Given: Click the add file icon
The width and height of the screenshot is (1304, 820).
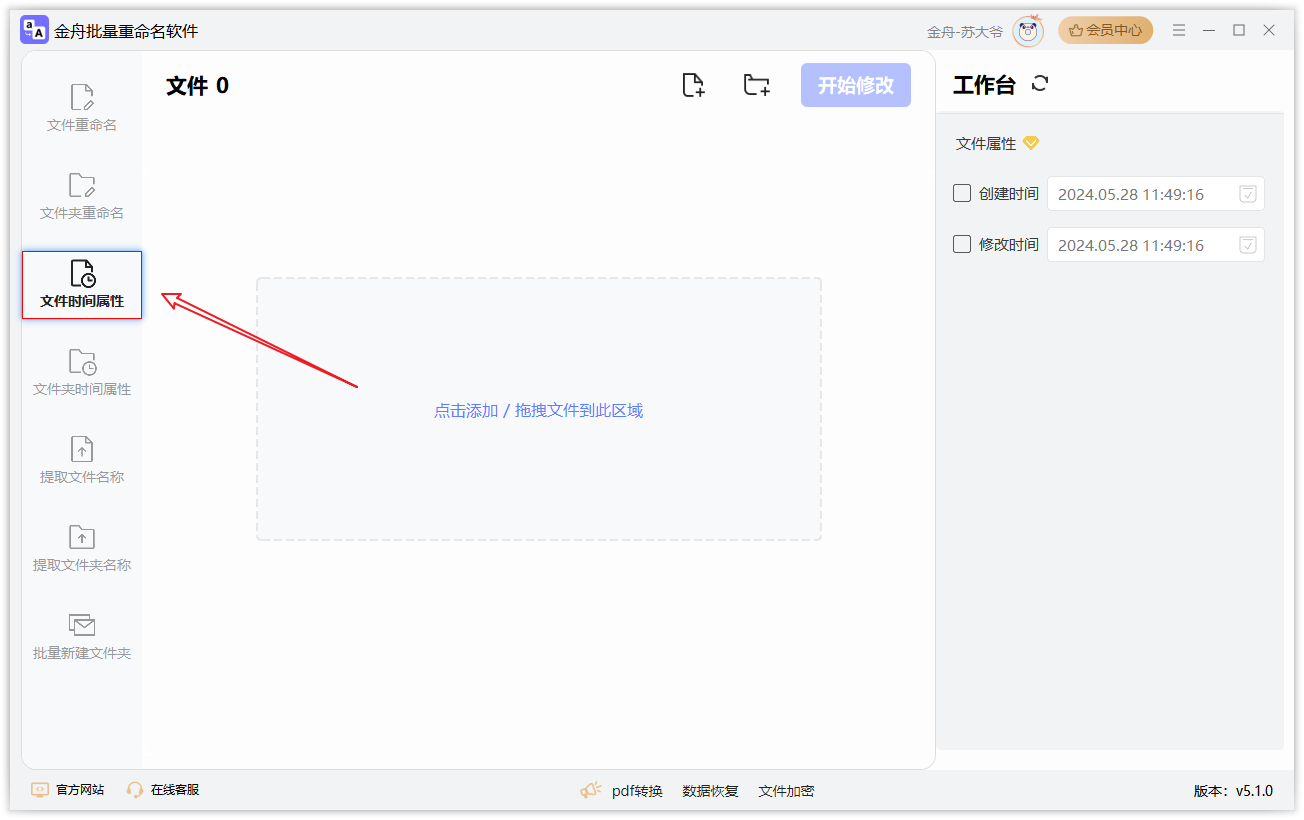Looking at the screenshot, I should pos(693,85).
